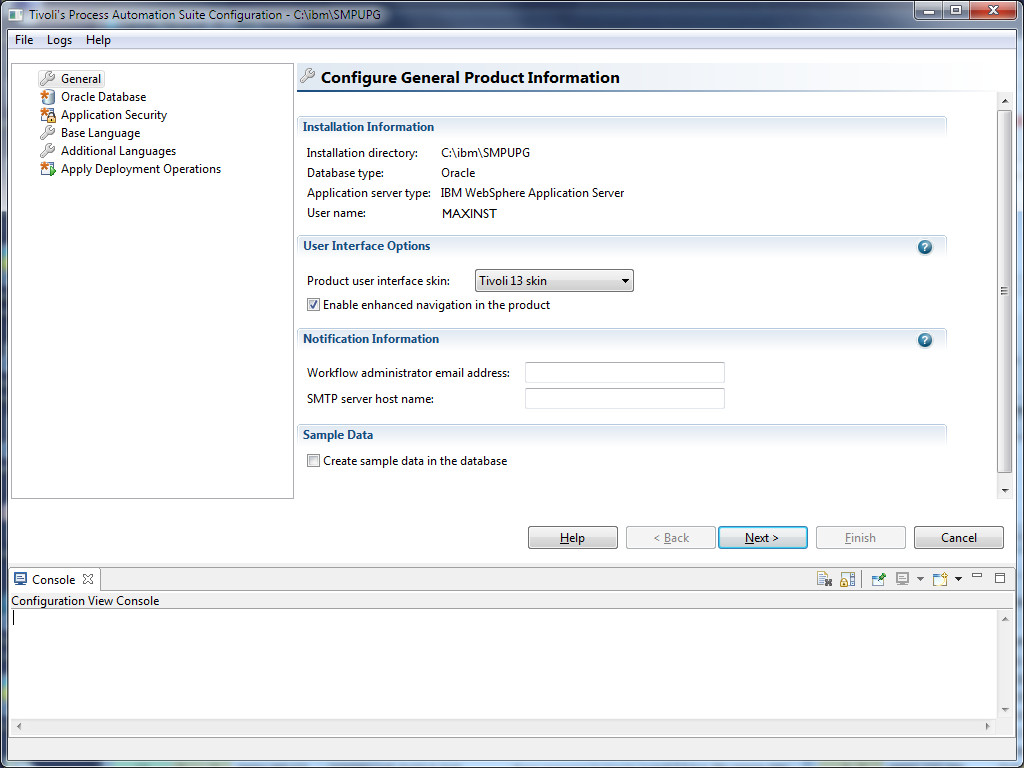
Task: Open help for User Interface Options
Action: (x=925, y=247)
